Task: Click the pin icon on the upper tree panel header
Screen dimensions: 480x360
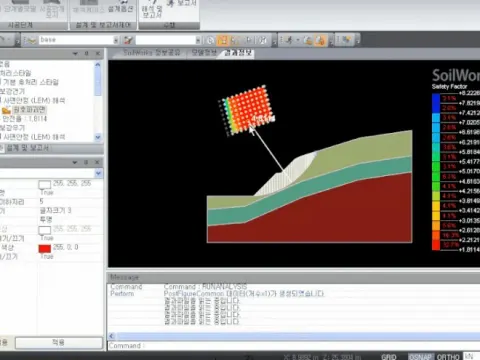Action: pos(86,53)
